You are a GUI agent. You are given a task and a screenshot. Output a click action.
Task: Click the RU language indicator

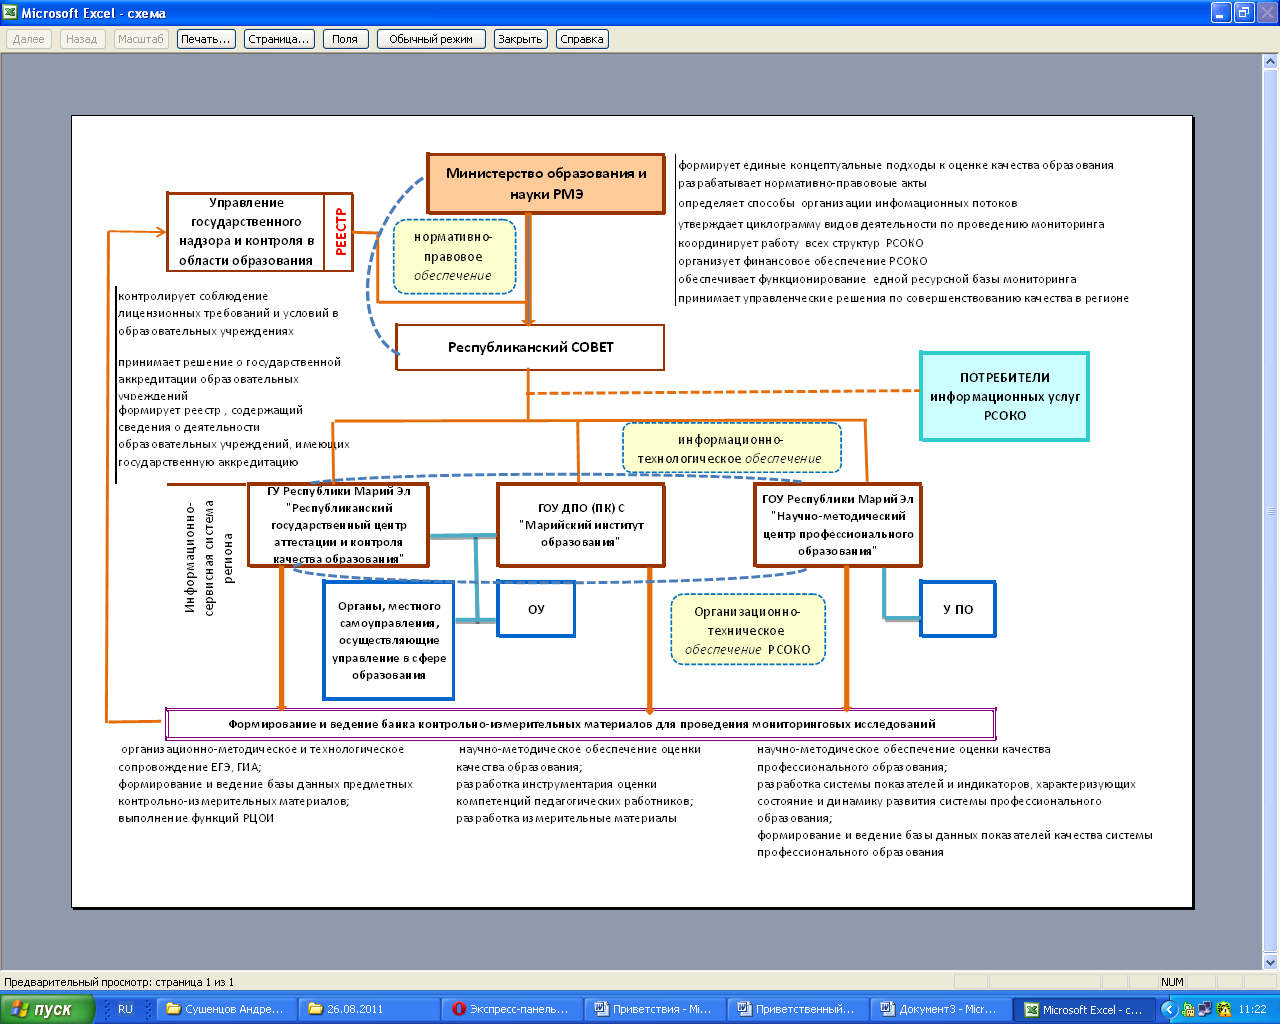tap(125, 1009)
